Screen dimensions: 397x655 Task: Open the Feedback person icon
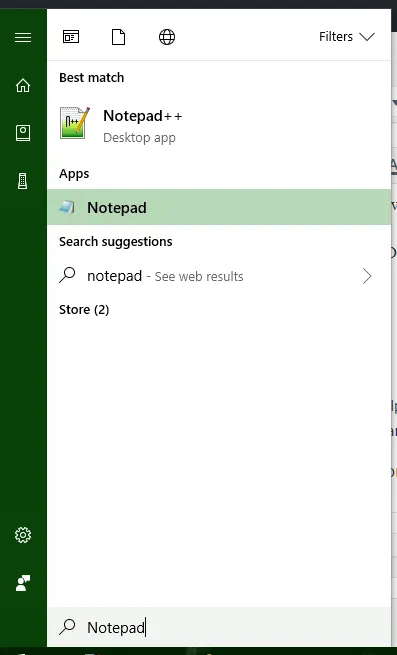[x=23, y=583]
